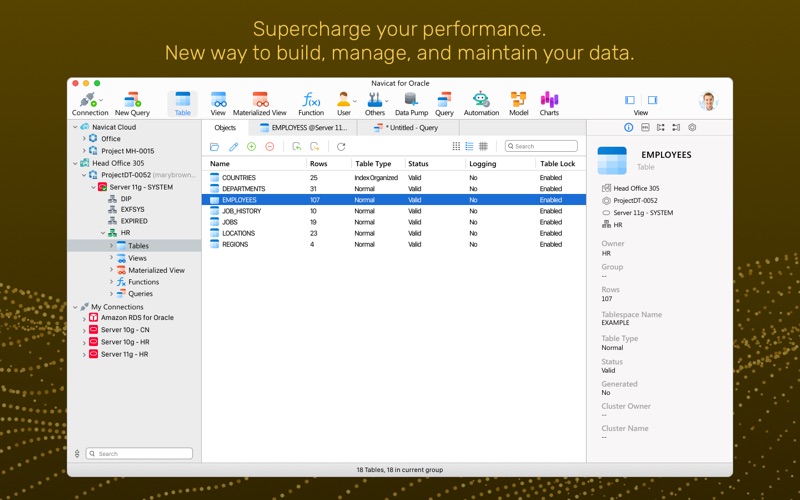
Task: Select the COUNTRIES table row
Action: (x=394, y=178)
